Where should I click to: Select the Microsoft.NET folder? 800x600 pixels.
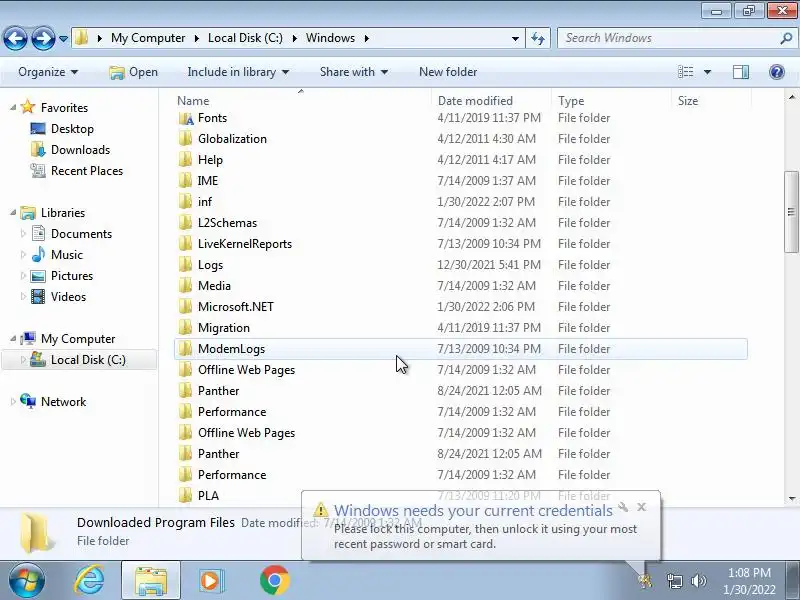point(236,307)
